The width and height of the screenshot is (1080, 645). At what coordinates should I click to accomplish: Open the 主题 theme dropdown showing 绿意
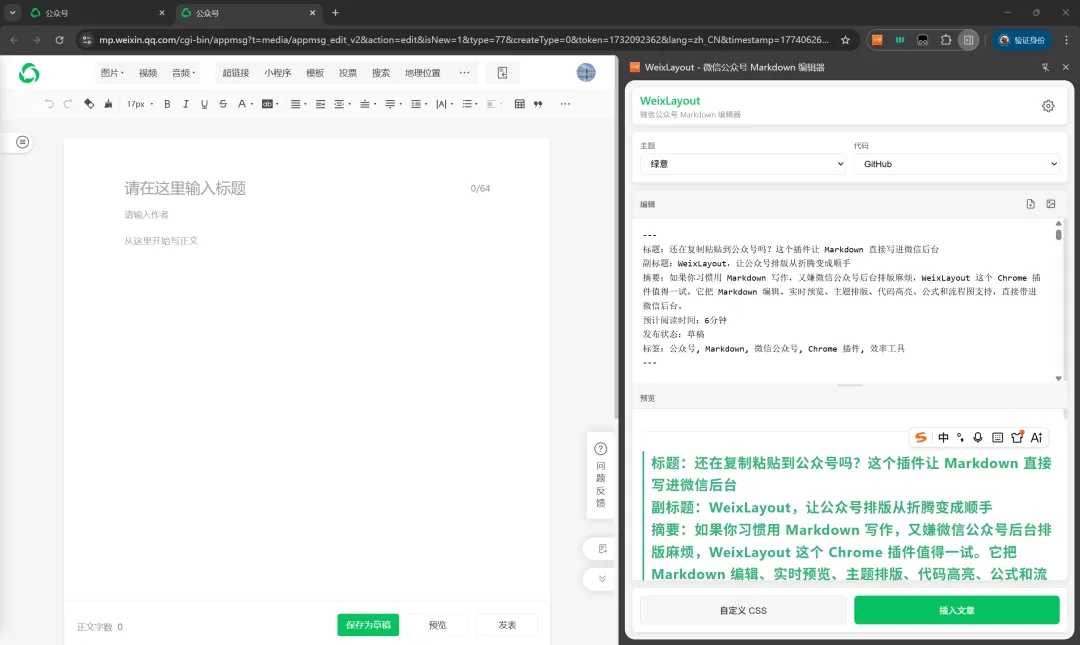tap(743, 164)
